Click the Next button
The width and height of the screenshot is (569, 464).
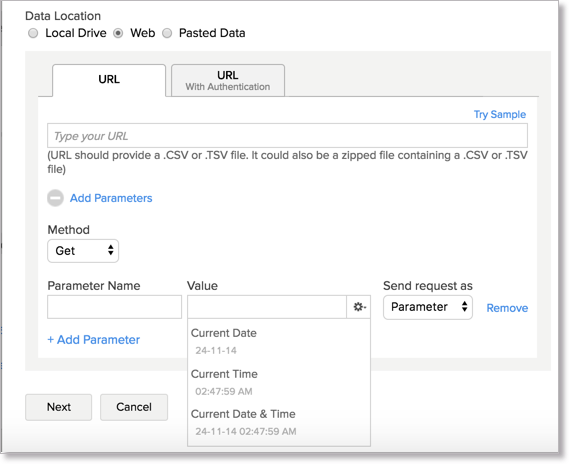click(58, 407)
